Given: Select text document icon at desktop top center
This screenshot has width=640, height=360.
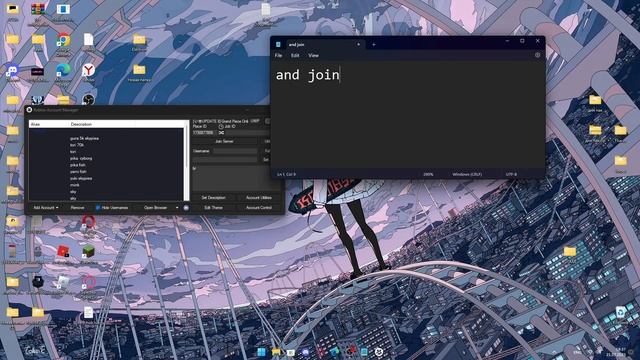Looking at the screenshot, I should tap(266, 9).
